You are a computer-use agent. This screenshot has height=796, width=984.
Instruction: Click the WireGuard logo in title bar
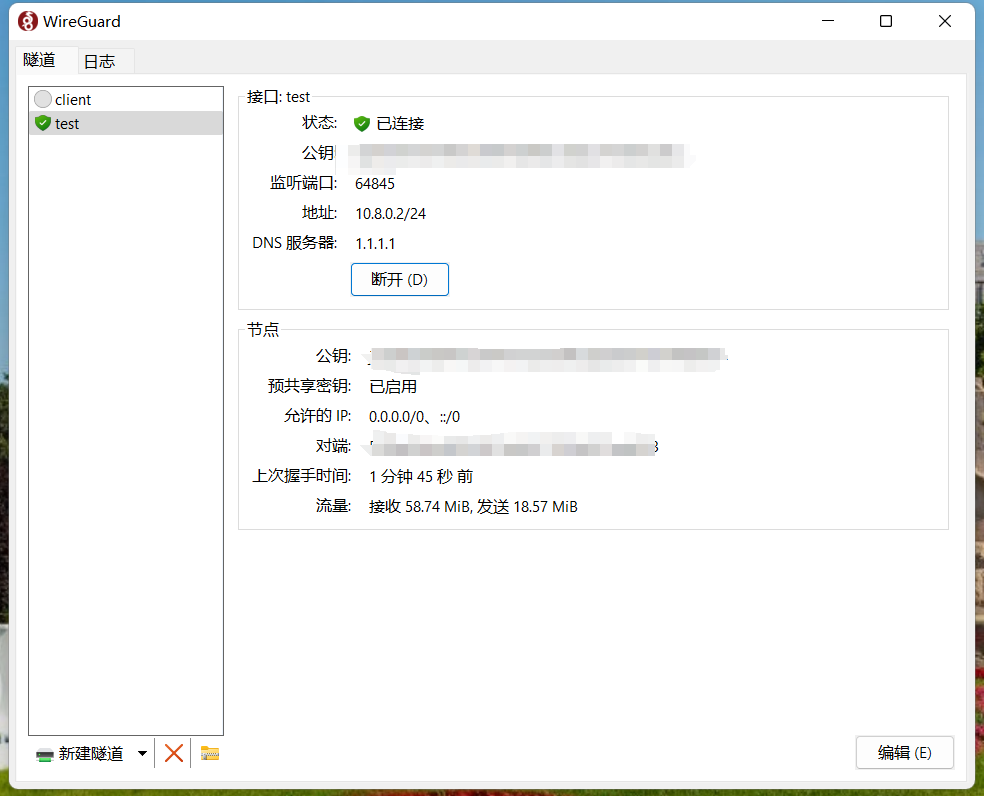(x=28, y=21)
